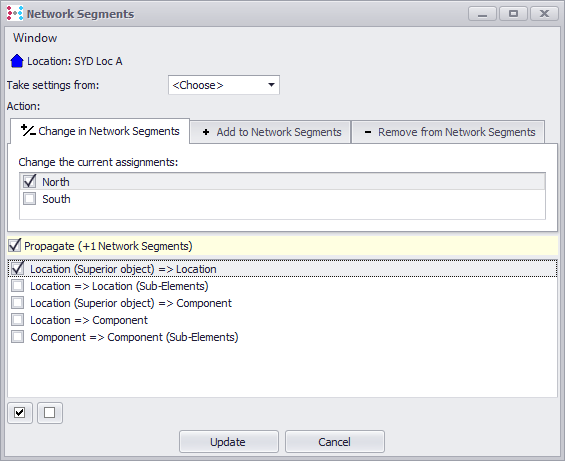Check the South segment checkbox
The height and width of the screenshot is (461, 565).
tap(30, 199)
